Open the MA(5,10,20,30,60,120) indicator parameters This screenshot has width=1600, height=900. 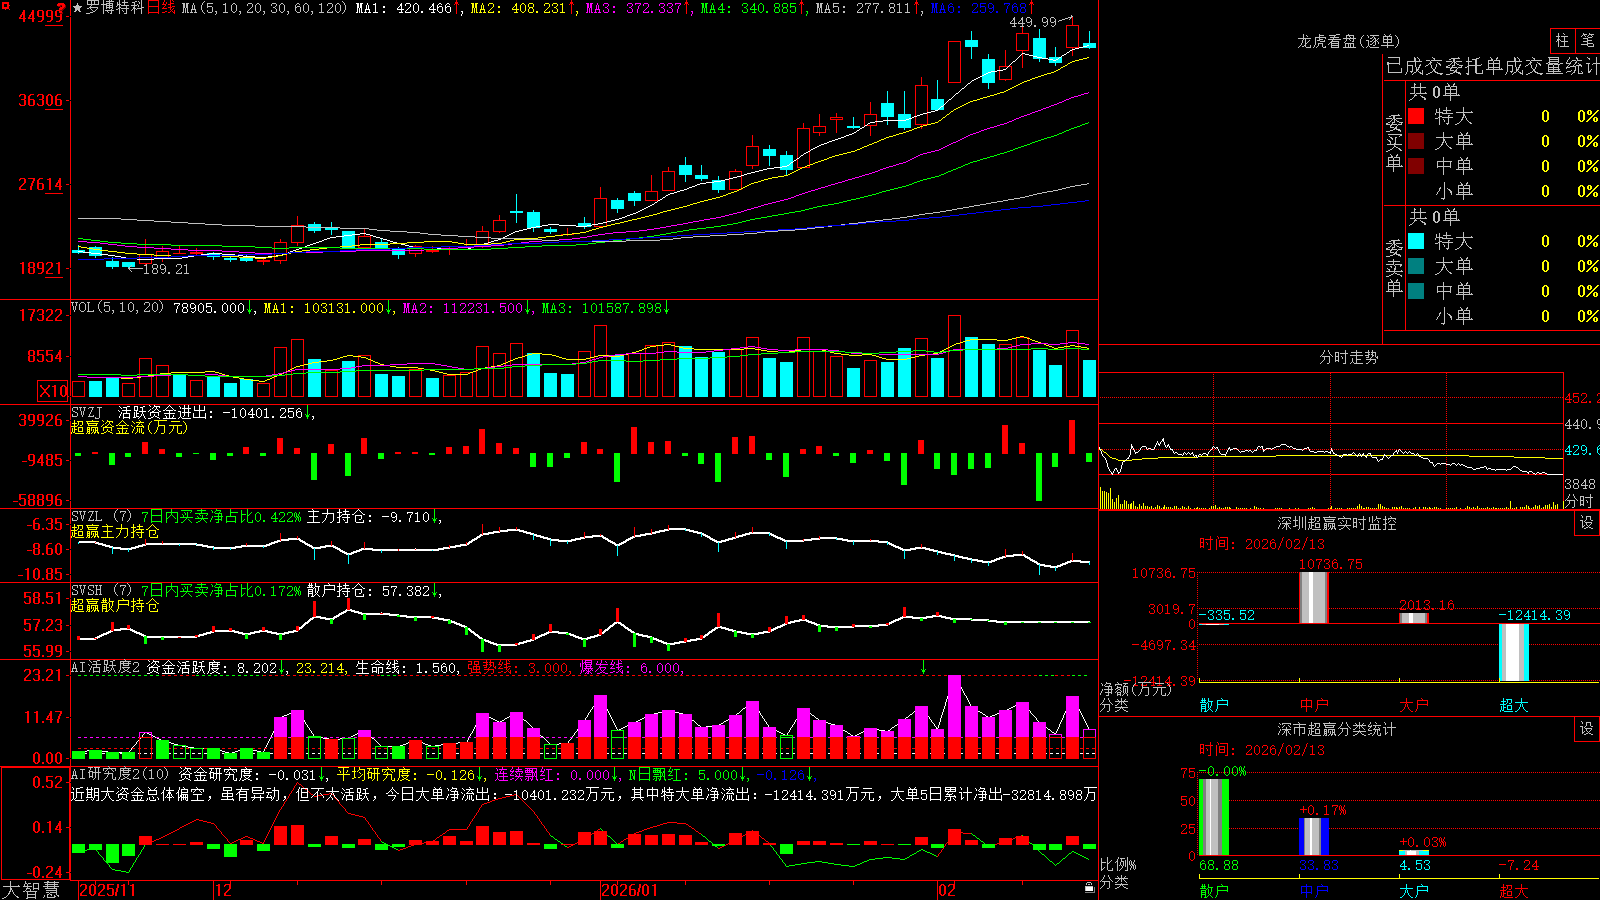[x=264, y=8]
